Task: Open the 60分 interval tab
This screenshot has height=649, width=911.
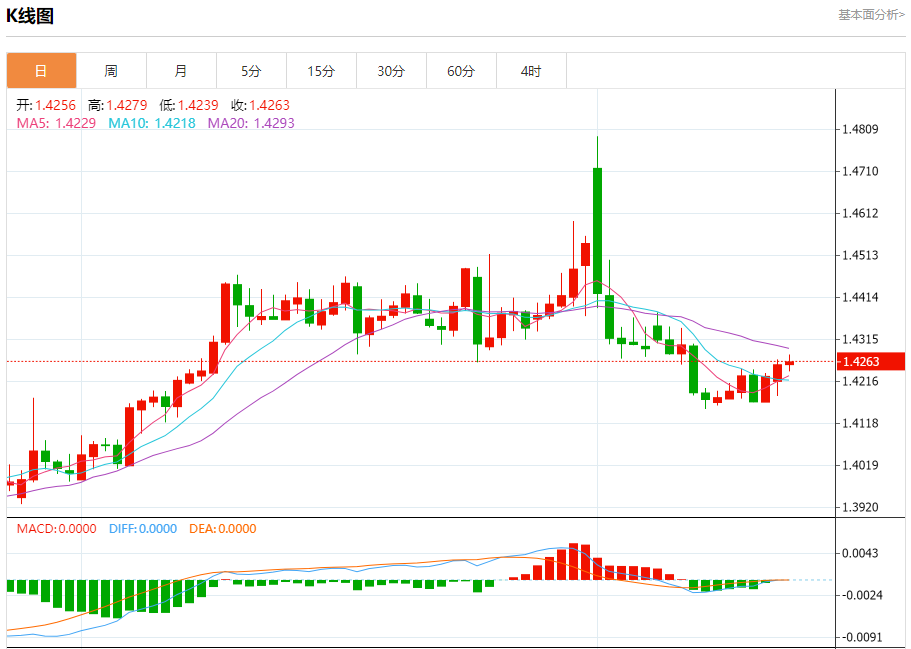Action: 461,71
